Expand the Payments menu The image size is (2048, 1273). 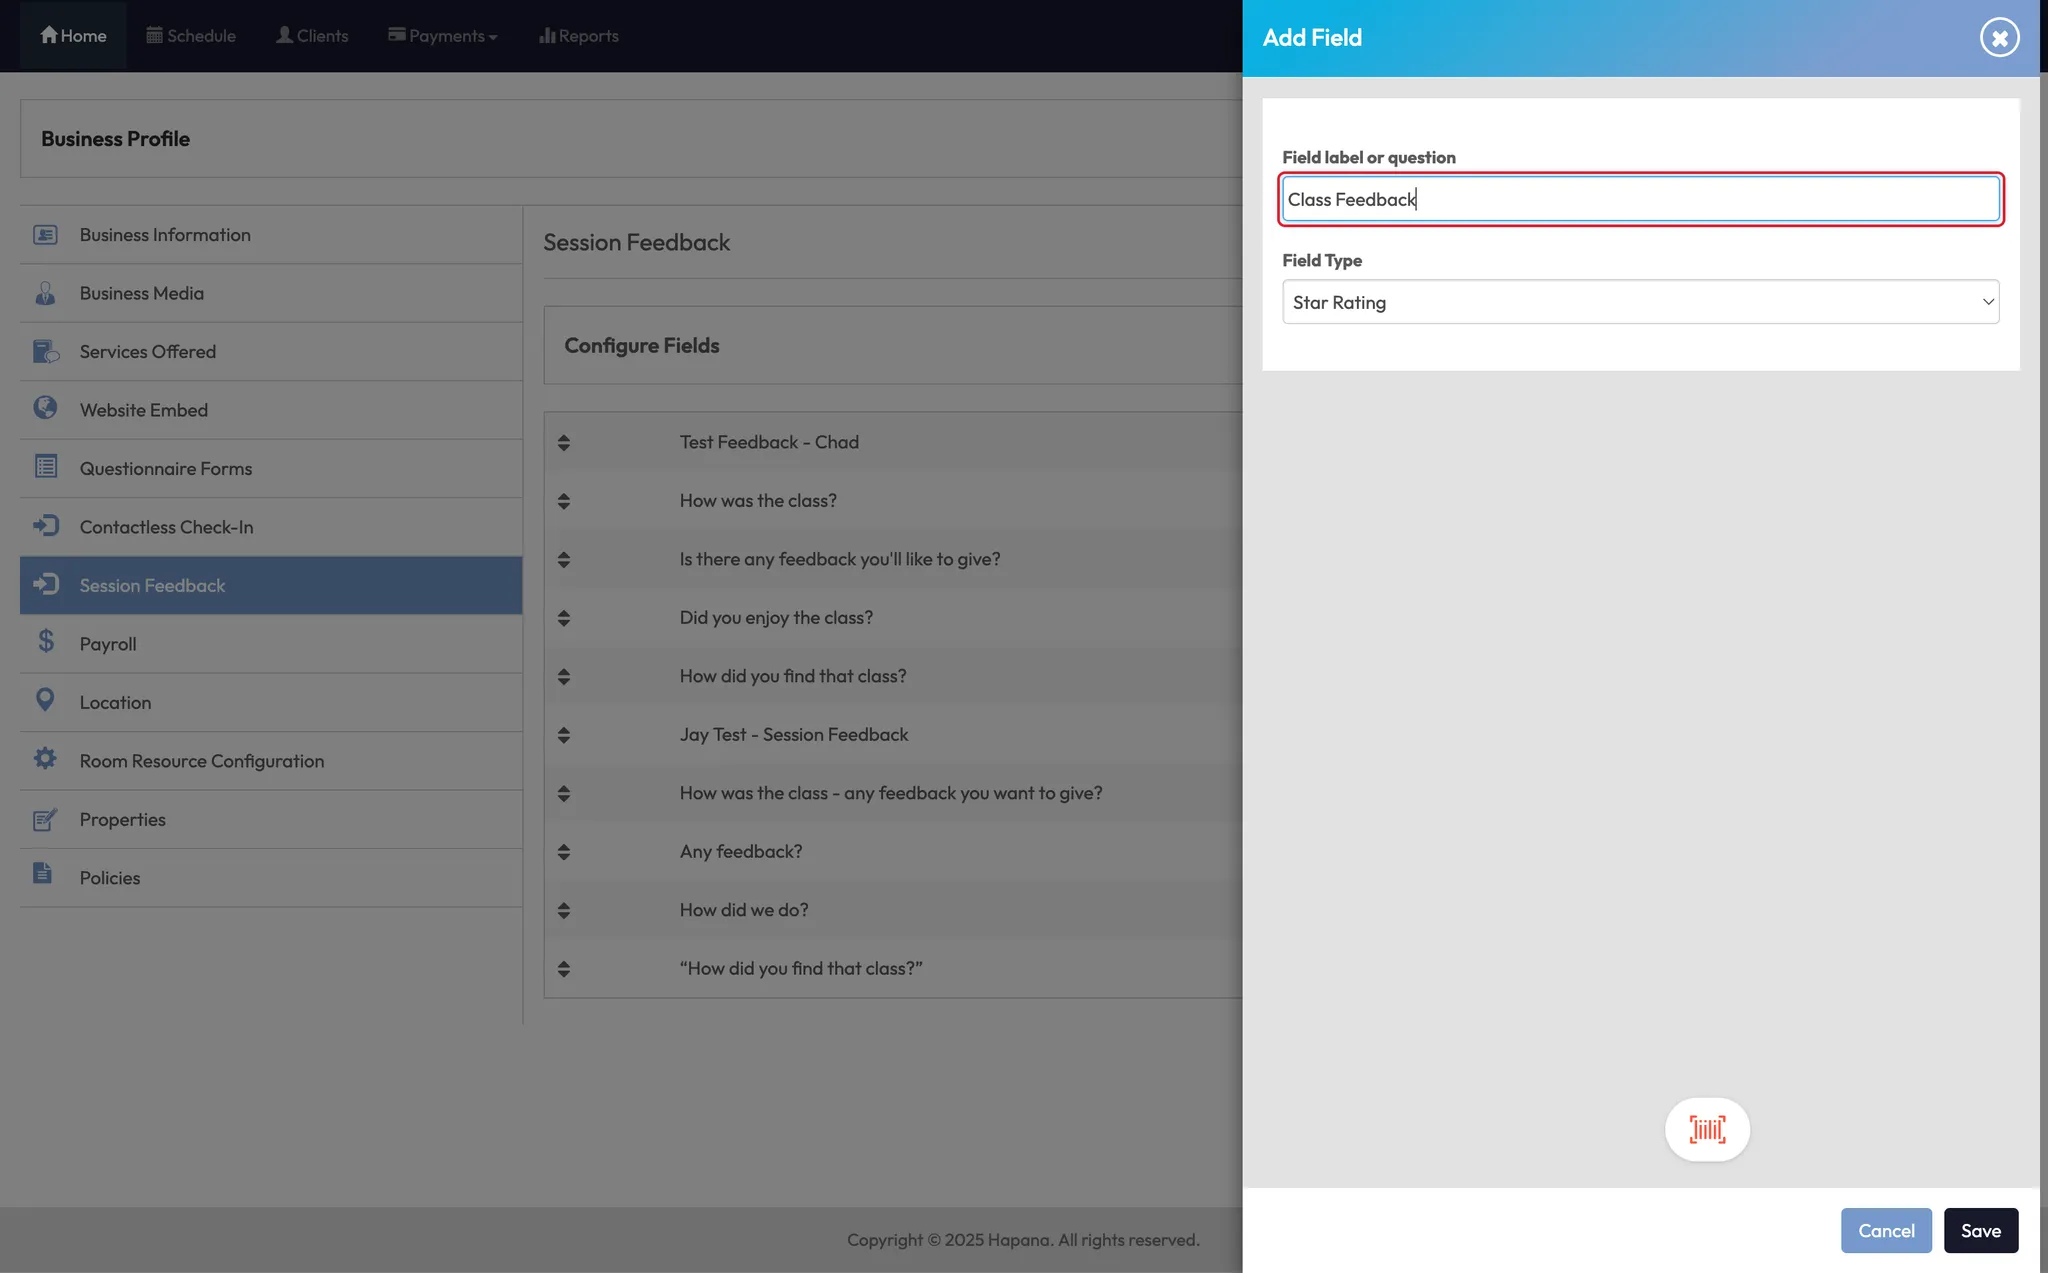point(443,36)
